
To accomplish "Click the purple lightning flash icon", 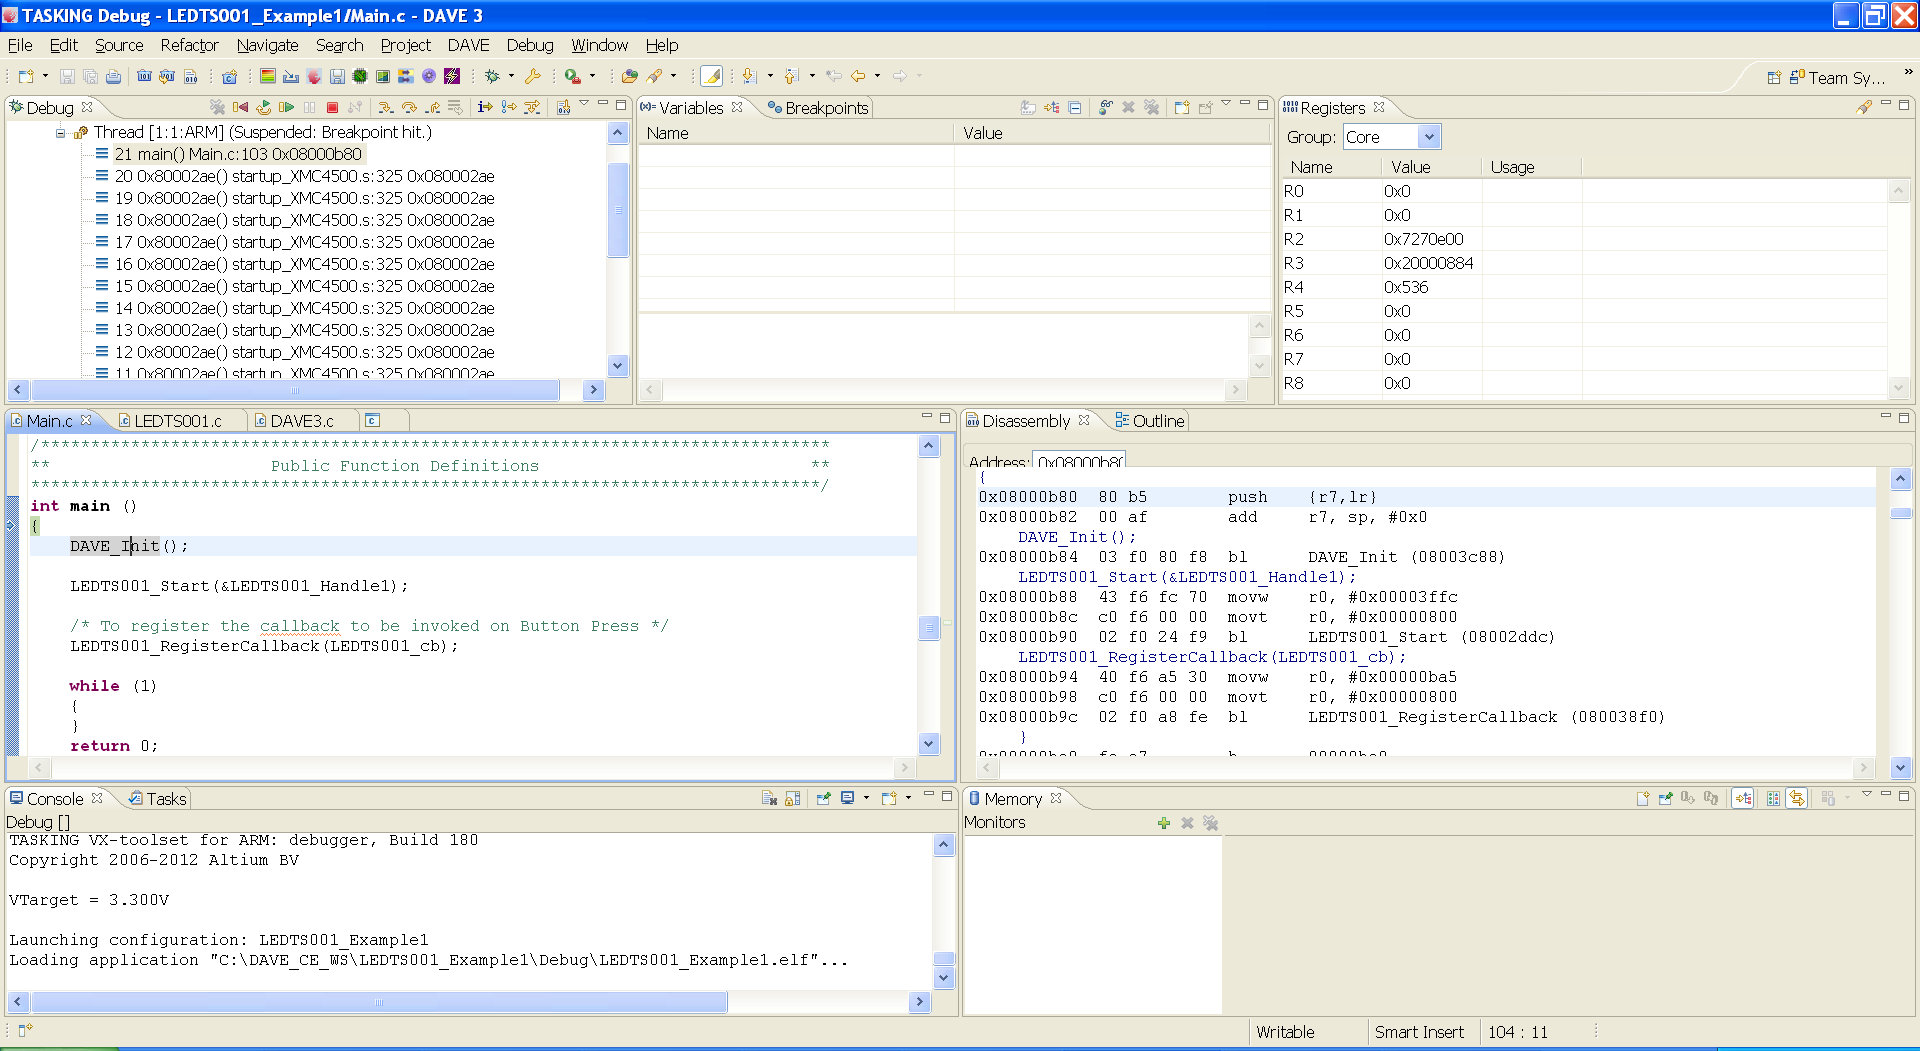I will (x=451, y=76).
